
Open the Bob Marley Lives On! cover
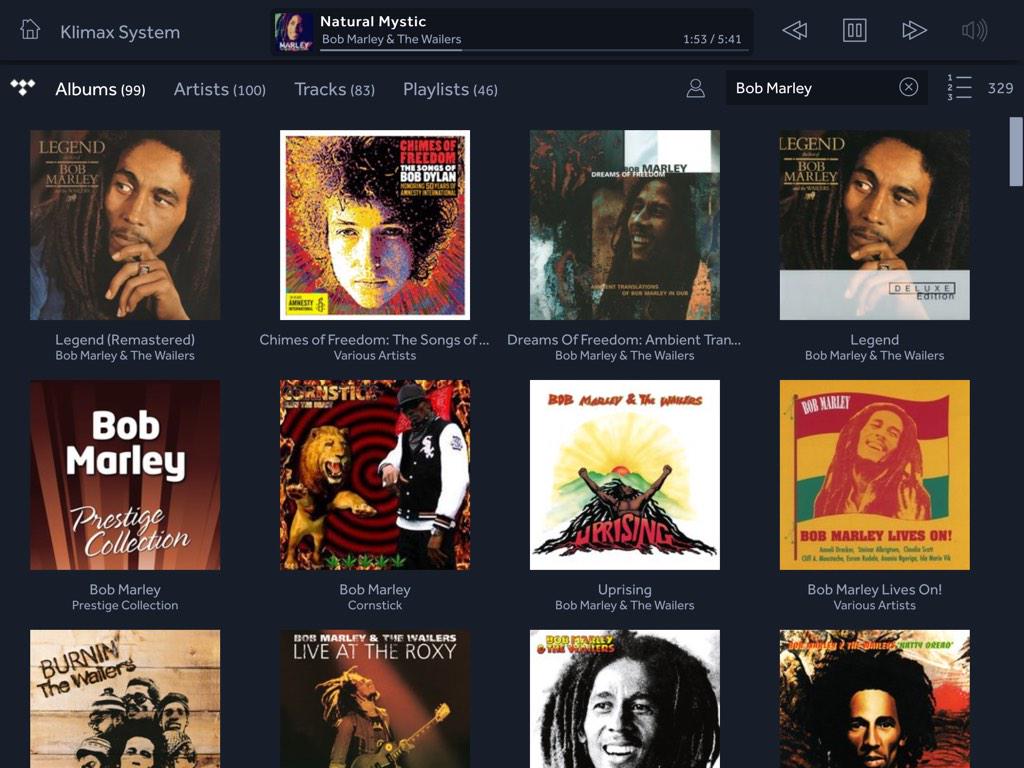(x=874, y=475)
